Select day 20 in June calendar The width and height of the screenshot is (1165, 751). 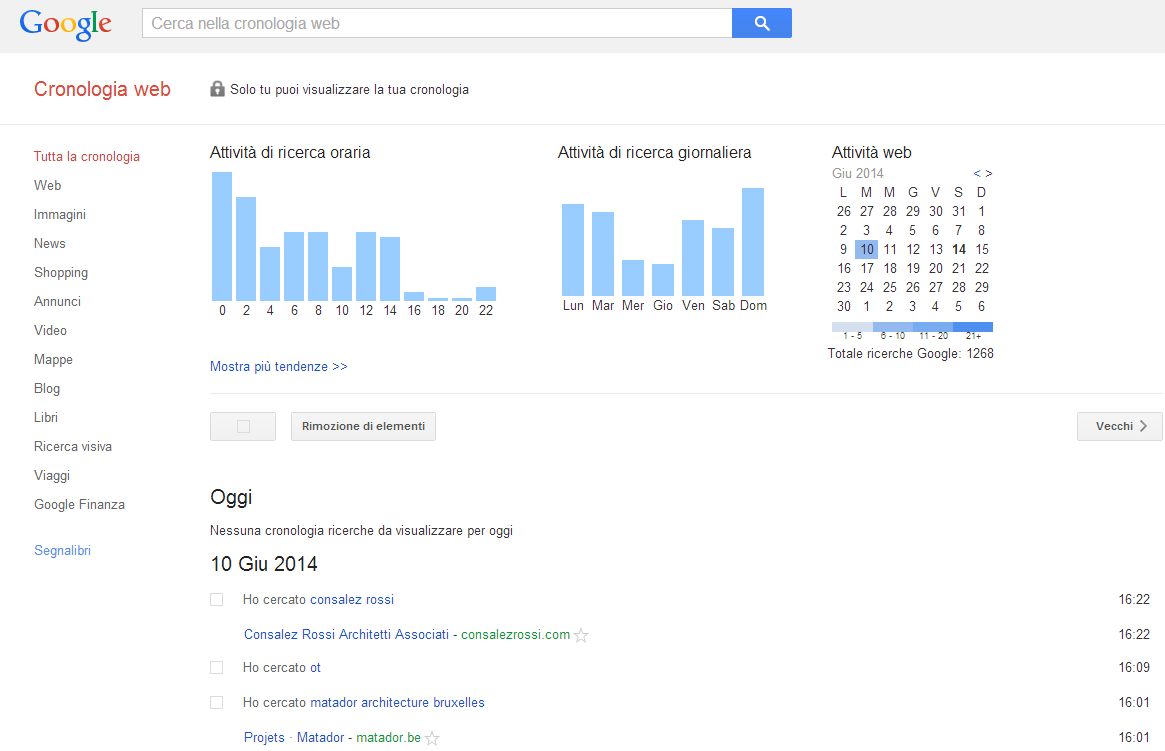[x=935, y=268]
